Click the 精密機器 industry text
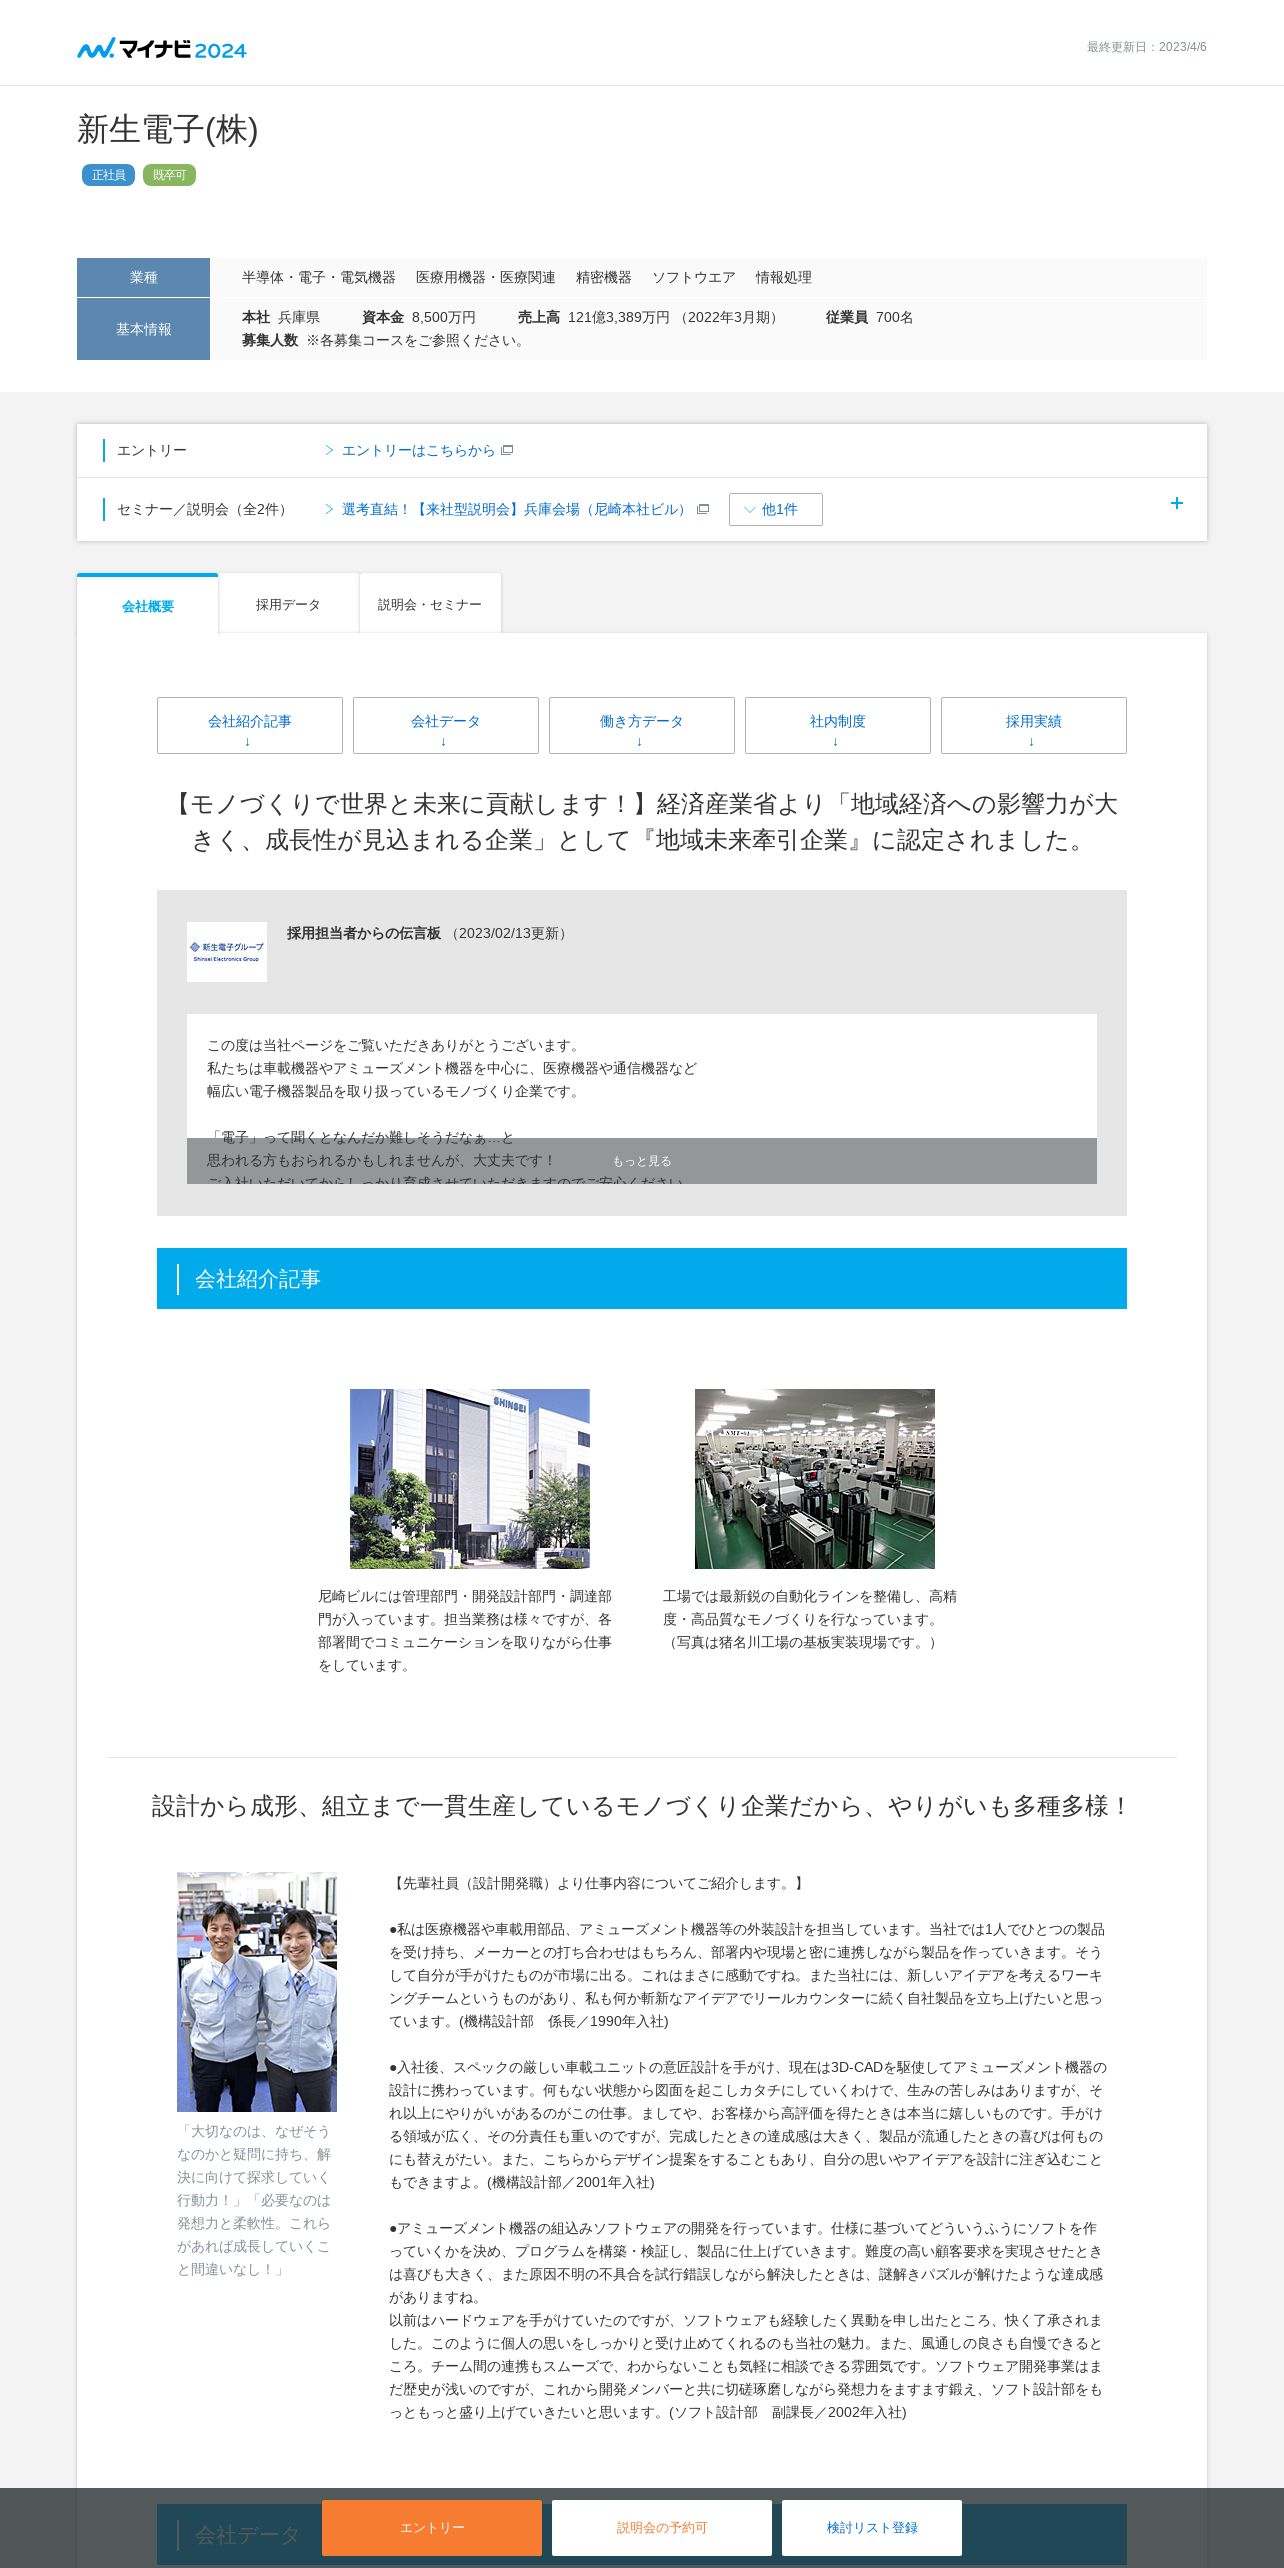Image resolution: width=1284 pixels, height=2568 pixels. coord(604,277)
